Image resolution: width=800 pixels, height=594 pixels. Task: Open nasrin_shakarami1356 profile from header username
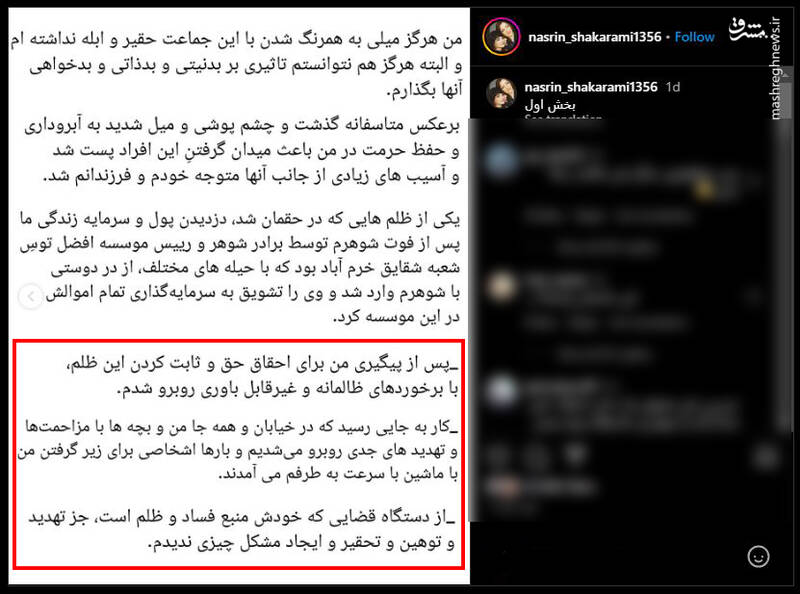pyautogui.click(x=594, y=37)
